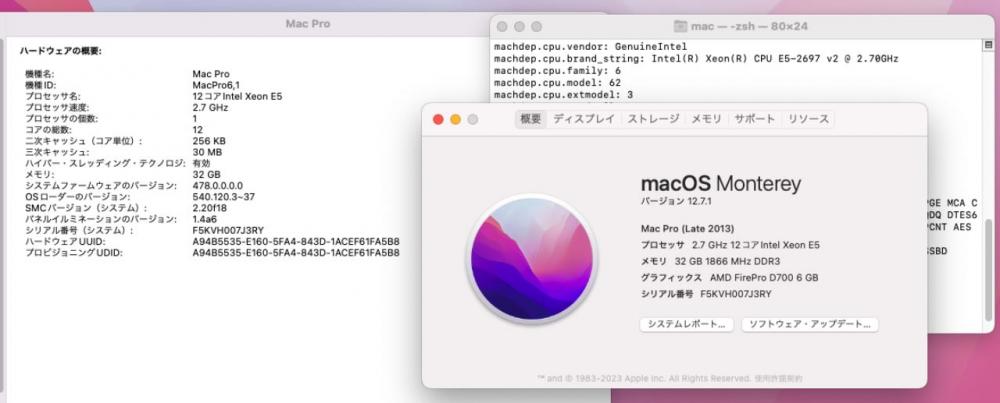Click the Terminal window gray minimize button

point(519,27)
